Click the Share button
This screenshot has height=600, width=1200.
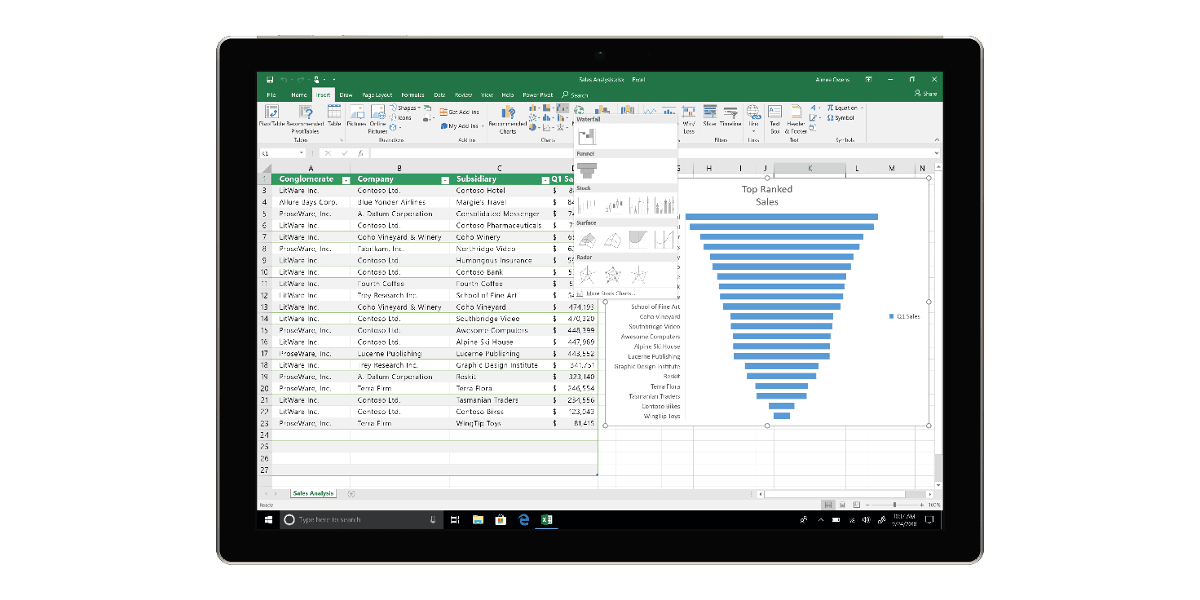pyautogui.click(x=926, y=94)
